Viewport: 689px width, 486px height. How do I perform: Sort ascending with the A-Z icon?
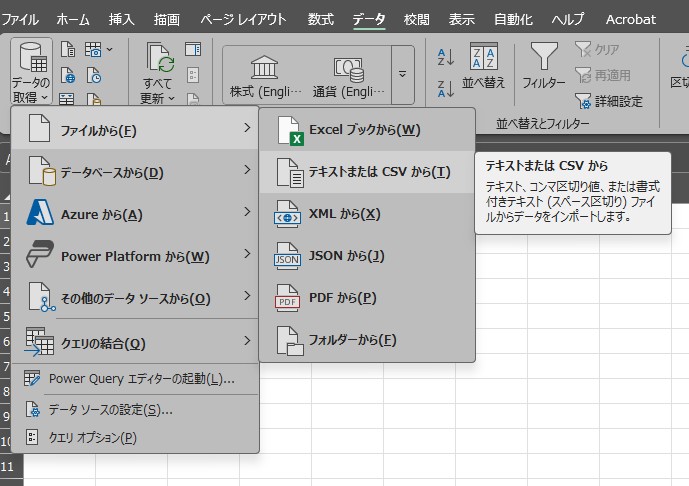tap(446, 57)
